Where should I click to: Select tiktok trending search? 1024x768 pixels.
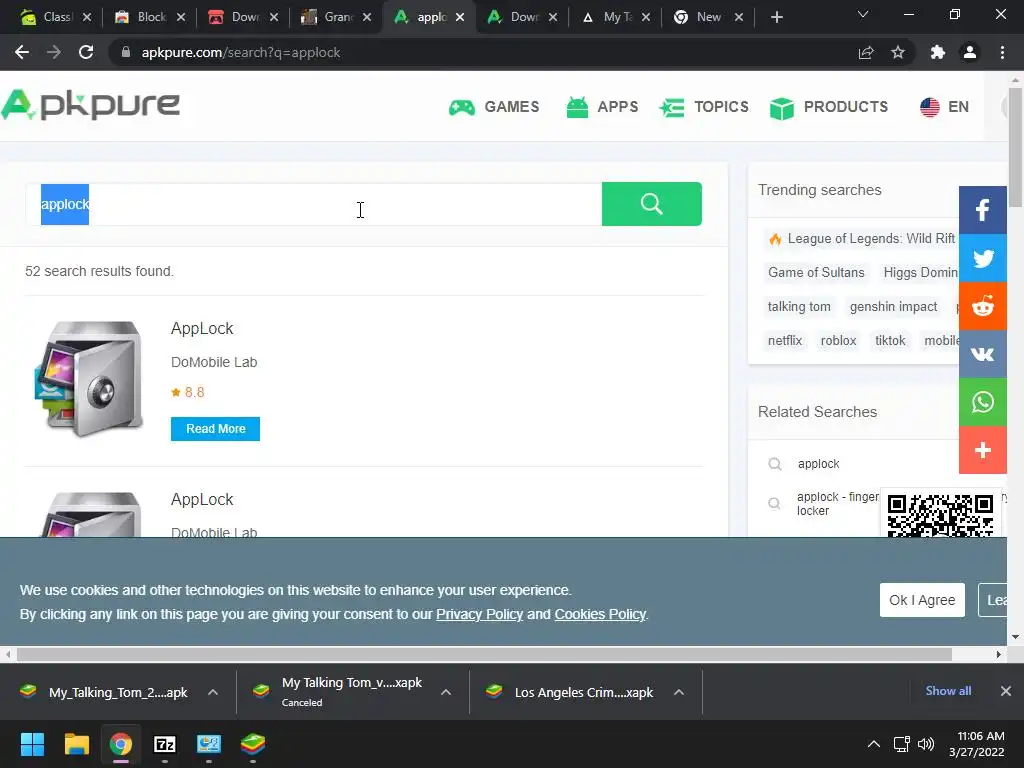(890, 341)
